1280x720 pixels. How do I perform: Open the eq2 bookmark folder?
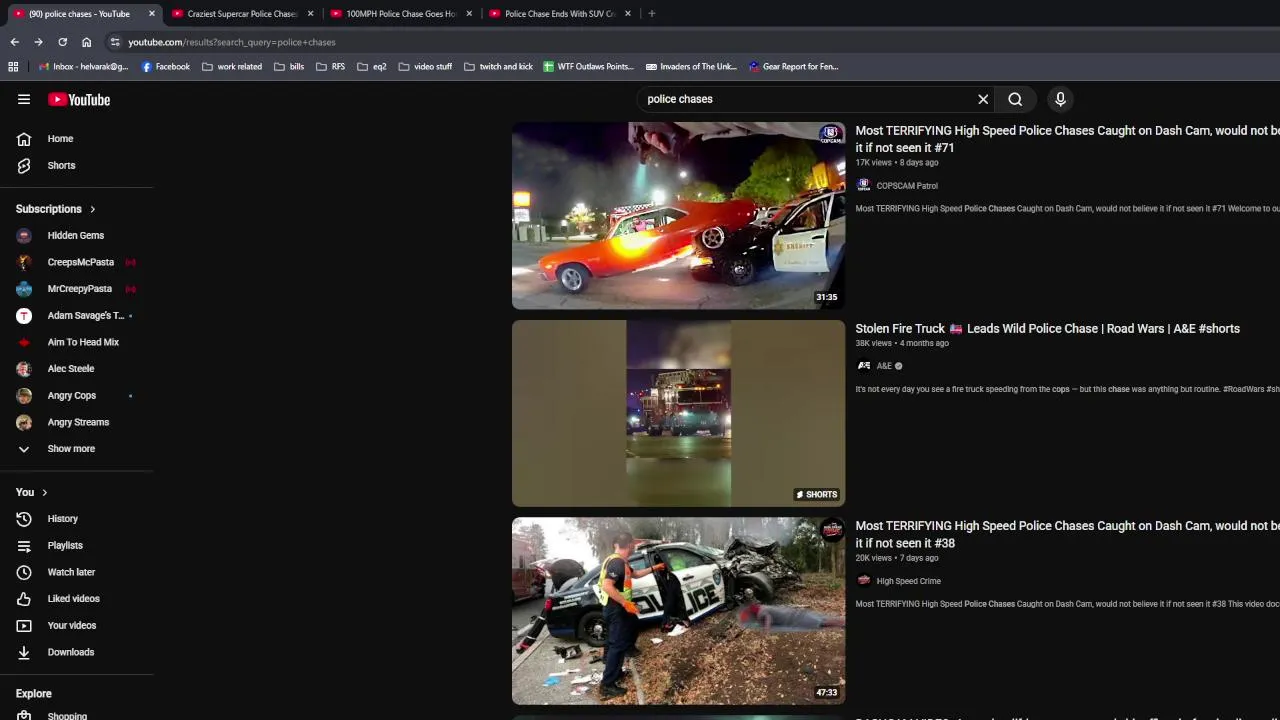[x=371, y=67]
